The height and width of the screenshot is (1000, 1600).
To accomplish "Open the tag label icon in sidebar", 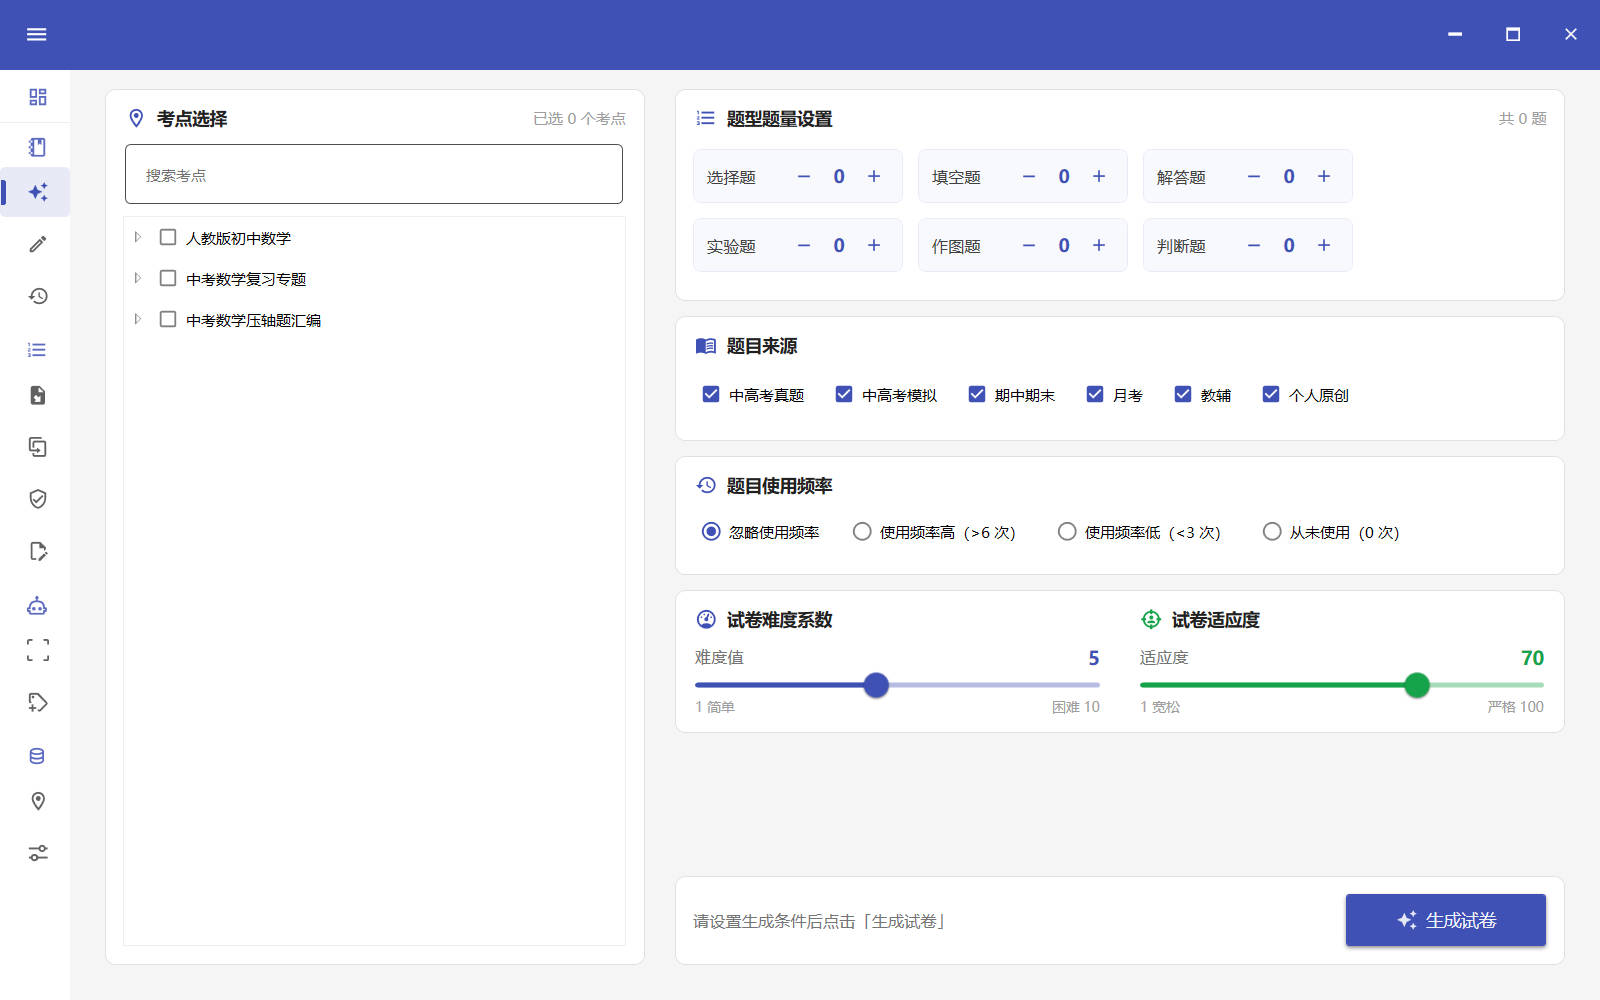I will [x=38, y=702].
